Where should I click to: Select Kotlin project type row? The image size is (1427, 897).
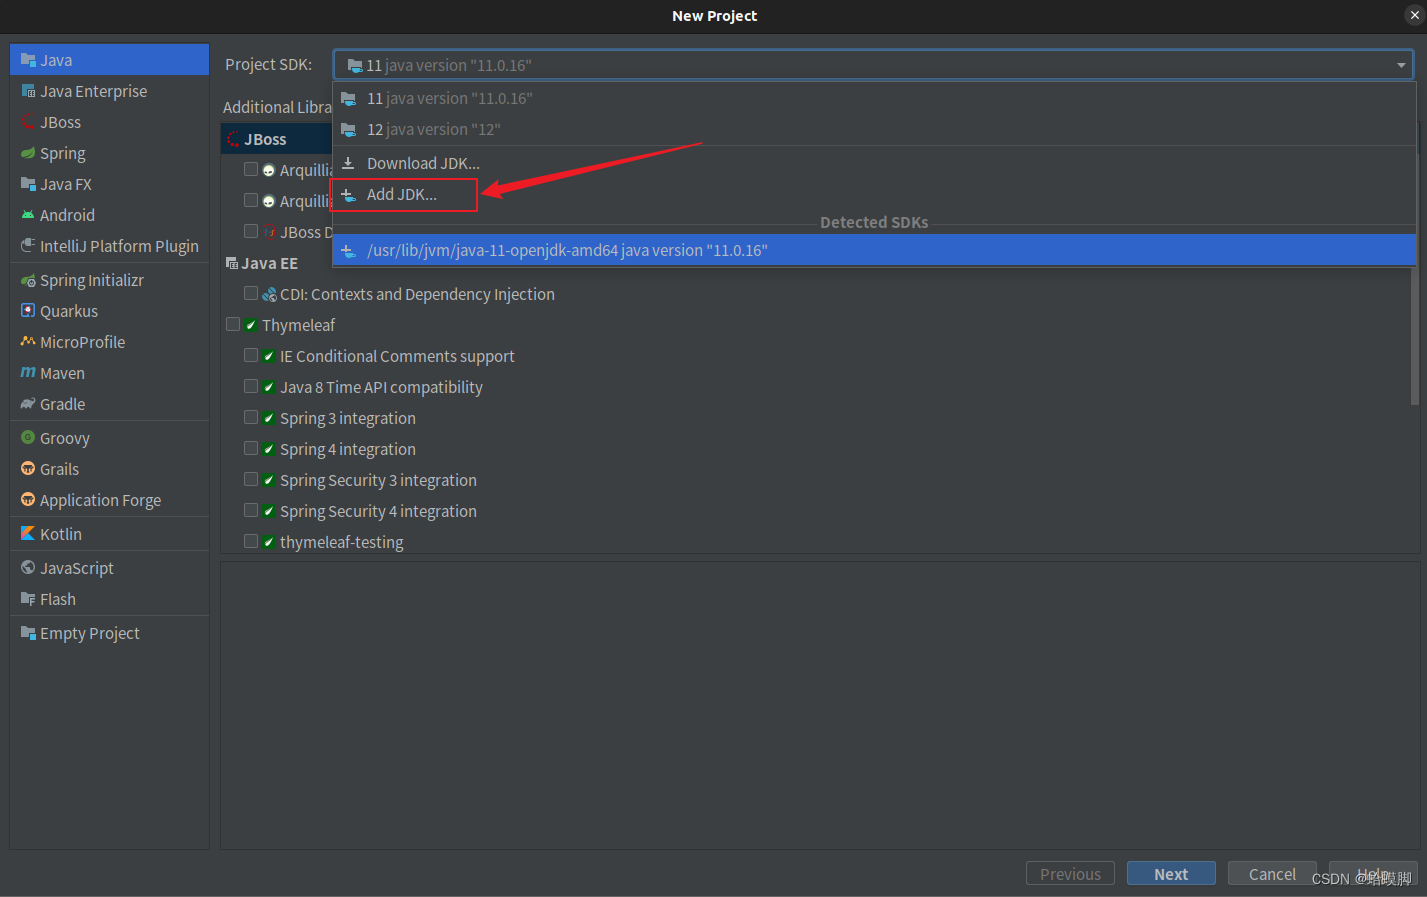[x=110, y=534]
